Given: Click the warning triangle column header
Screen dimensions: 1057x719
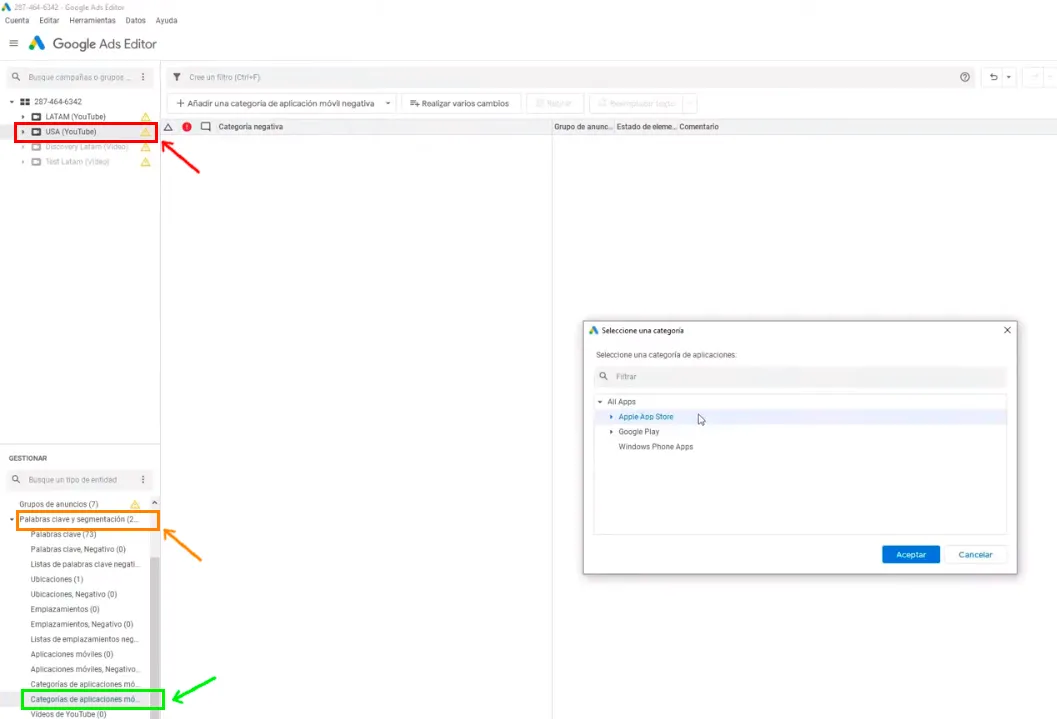Looking at the screenshot, I should click(169, 127).
